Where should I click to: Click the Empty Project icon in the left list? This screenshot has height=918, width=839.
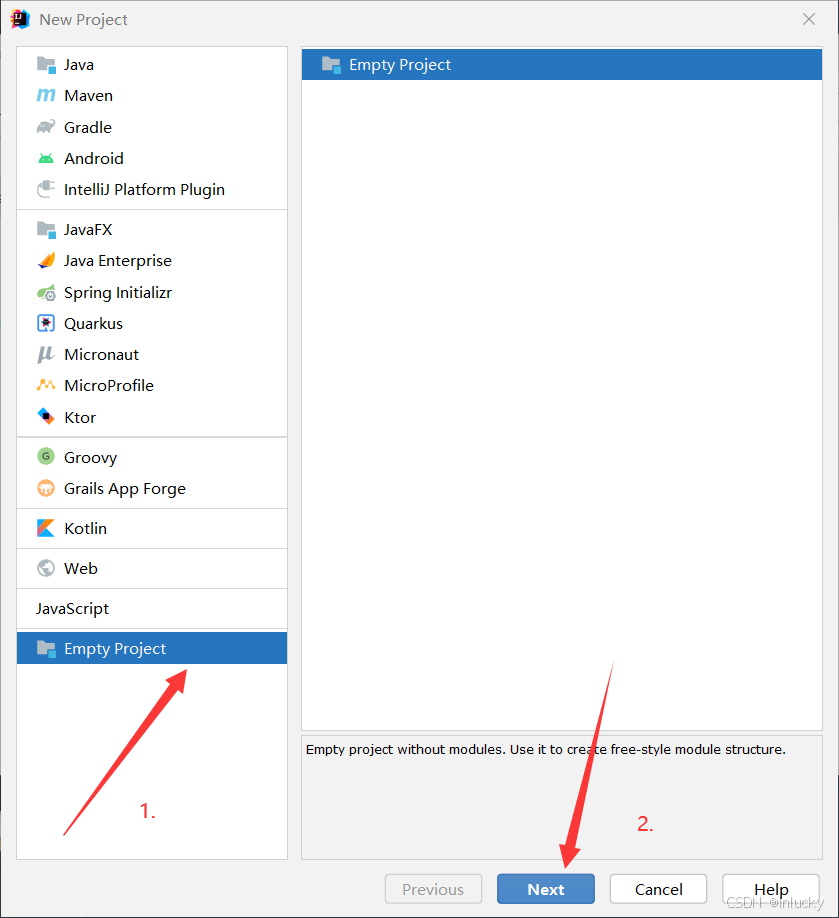[x=46, y=648]
